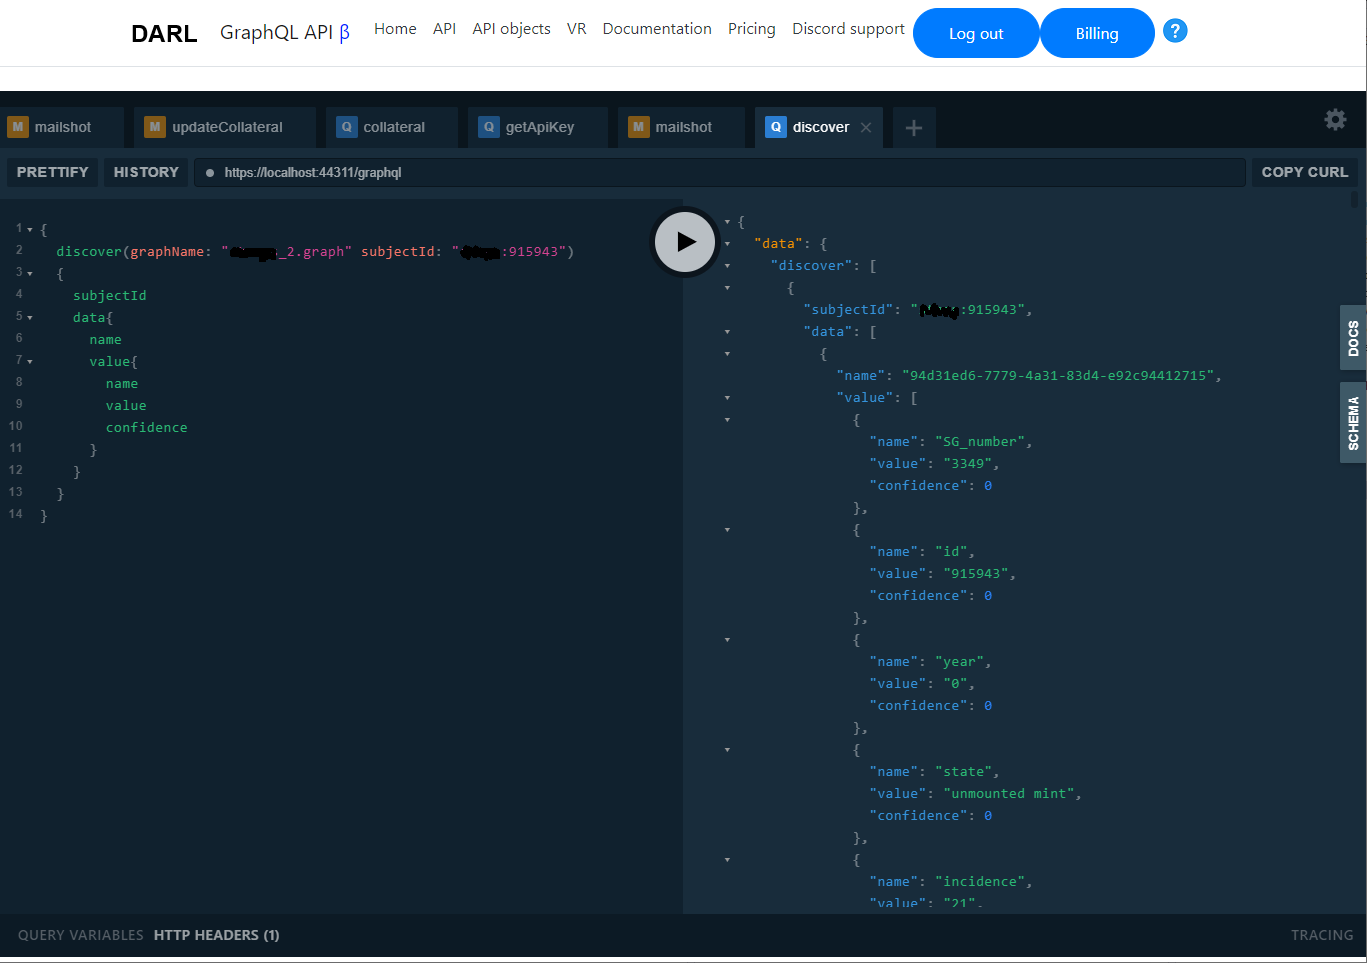The image size is (1367, 963).
Task: Collapse query line 1 fold arrow
Action: point(30,230)
